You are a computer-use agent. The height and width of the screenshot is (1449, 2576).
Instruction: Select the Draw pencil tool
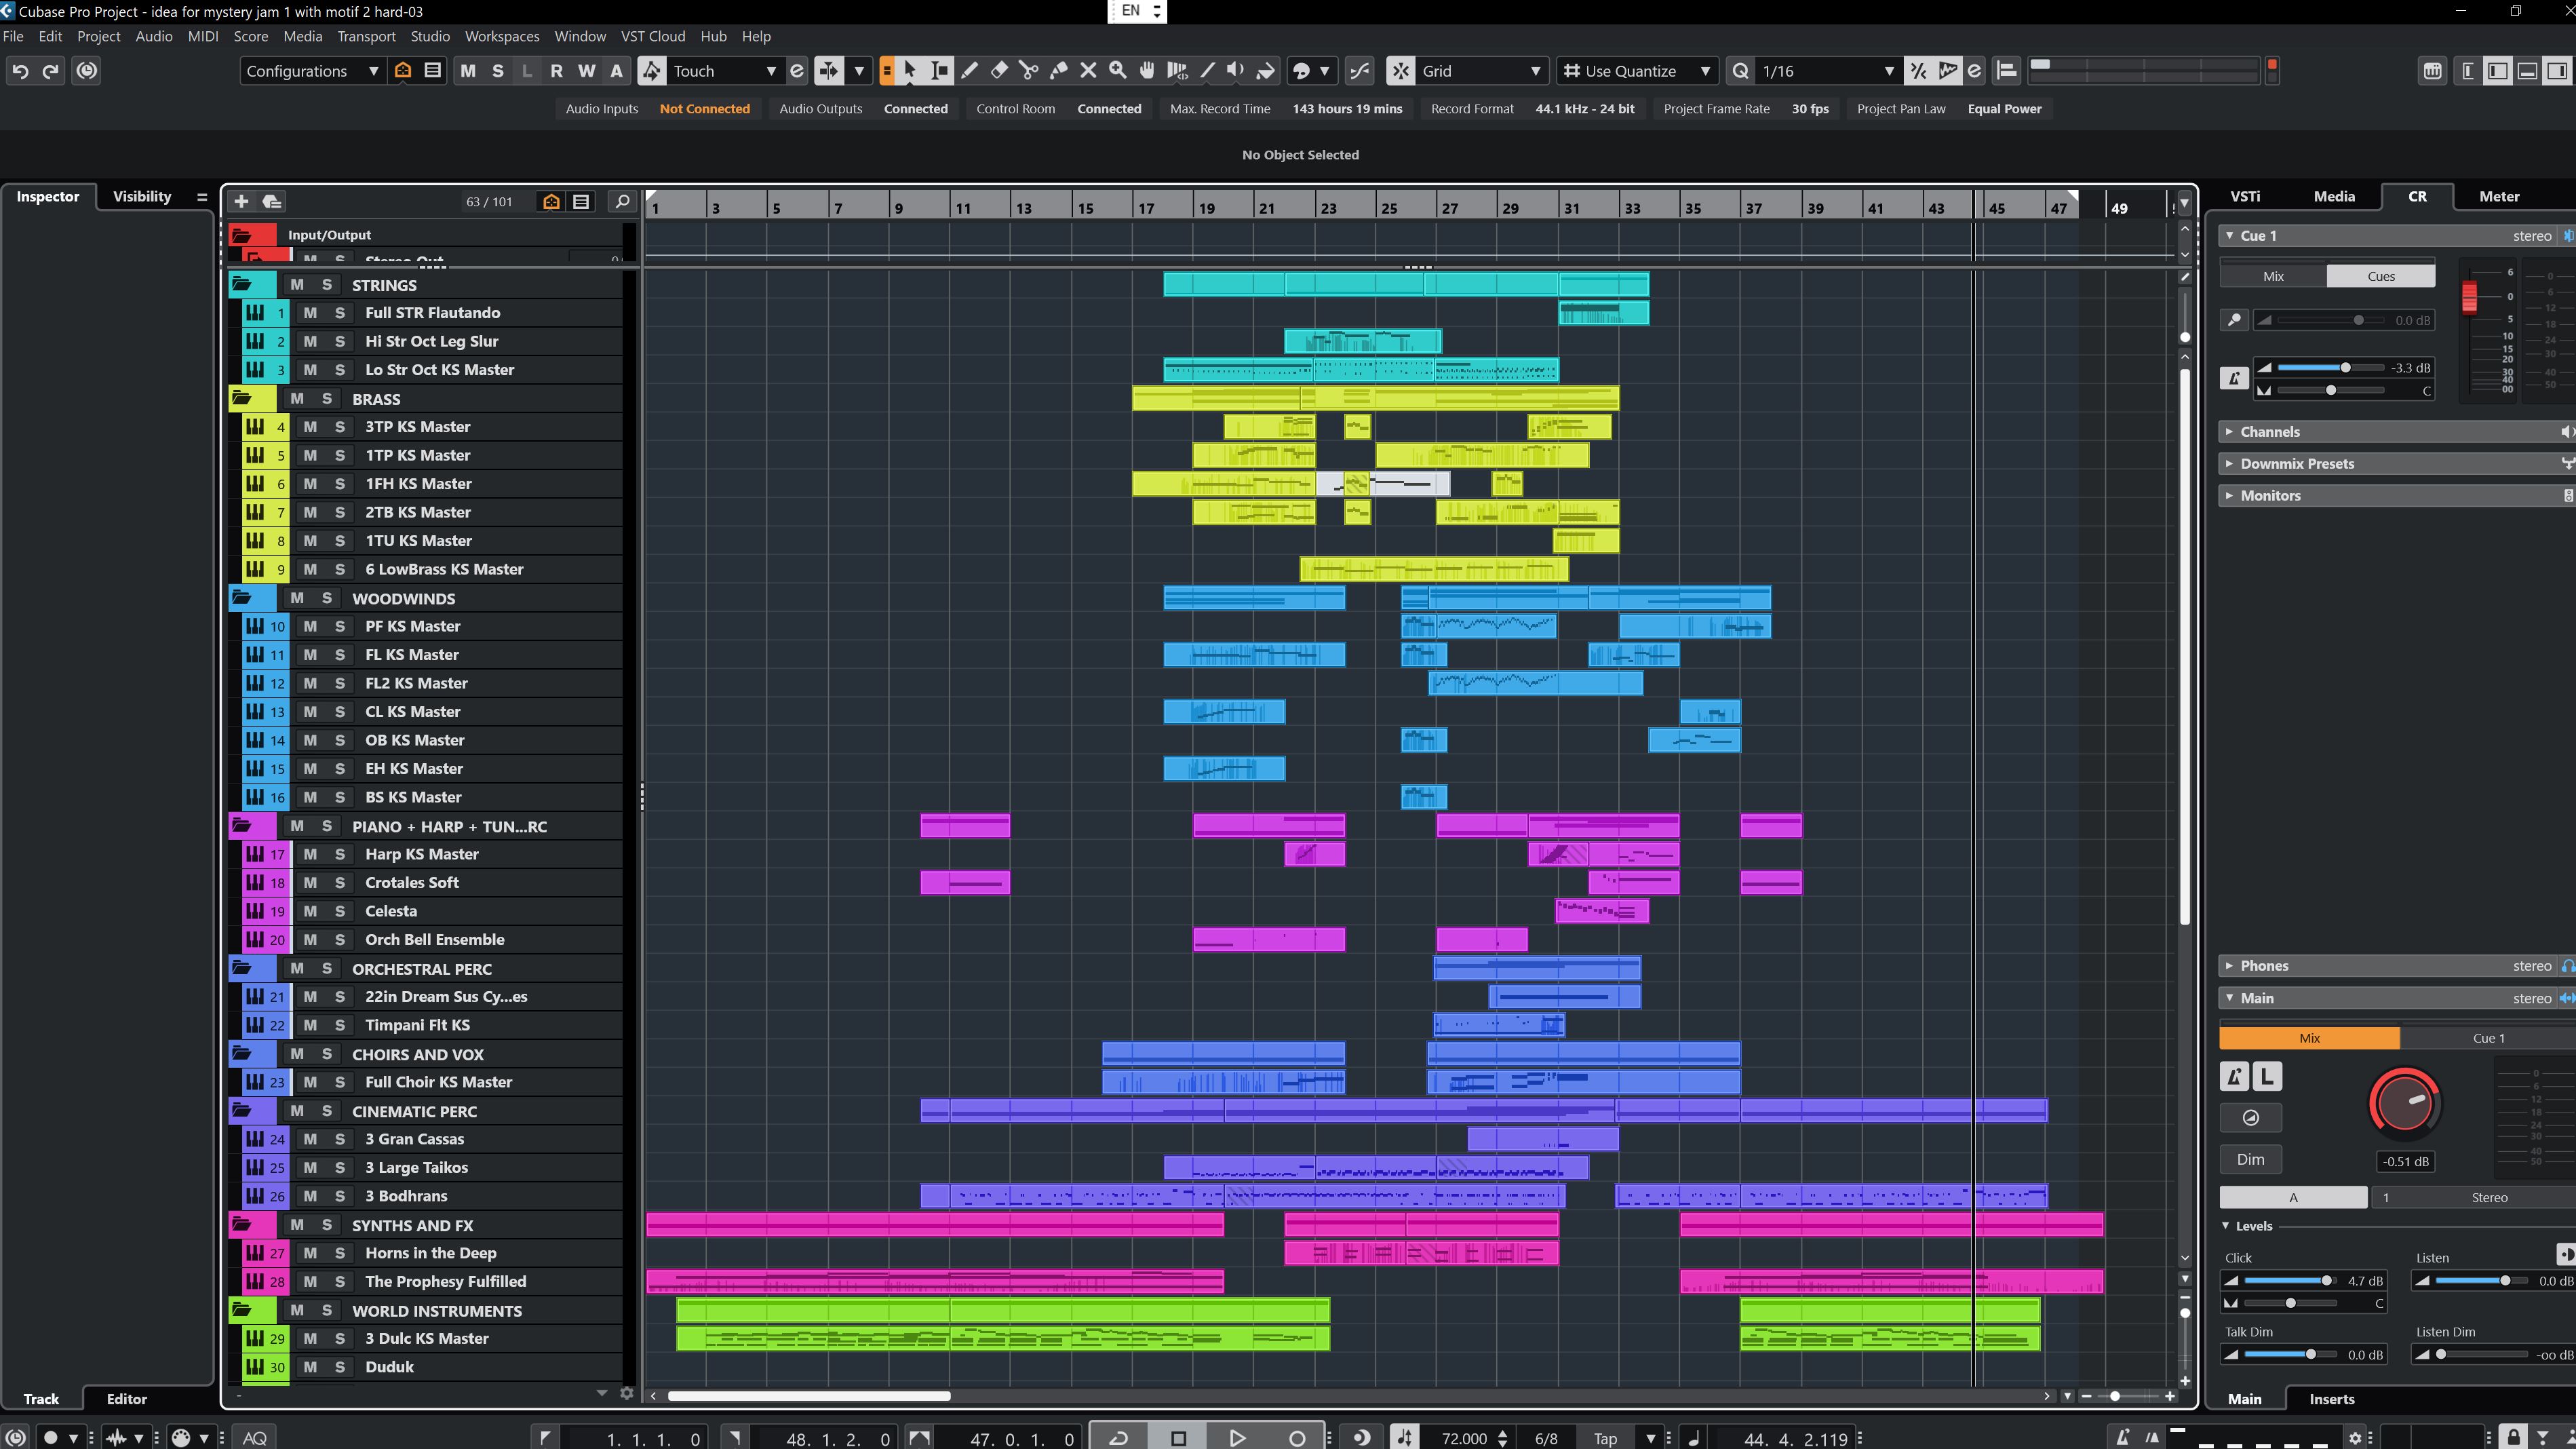969,70
